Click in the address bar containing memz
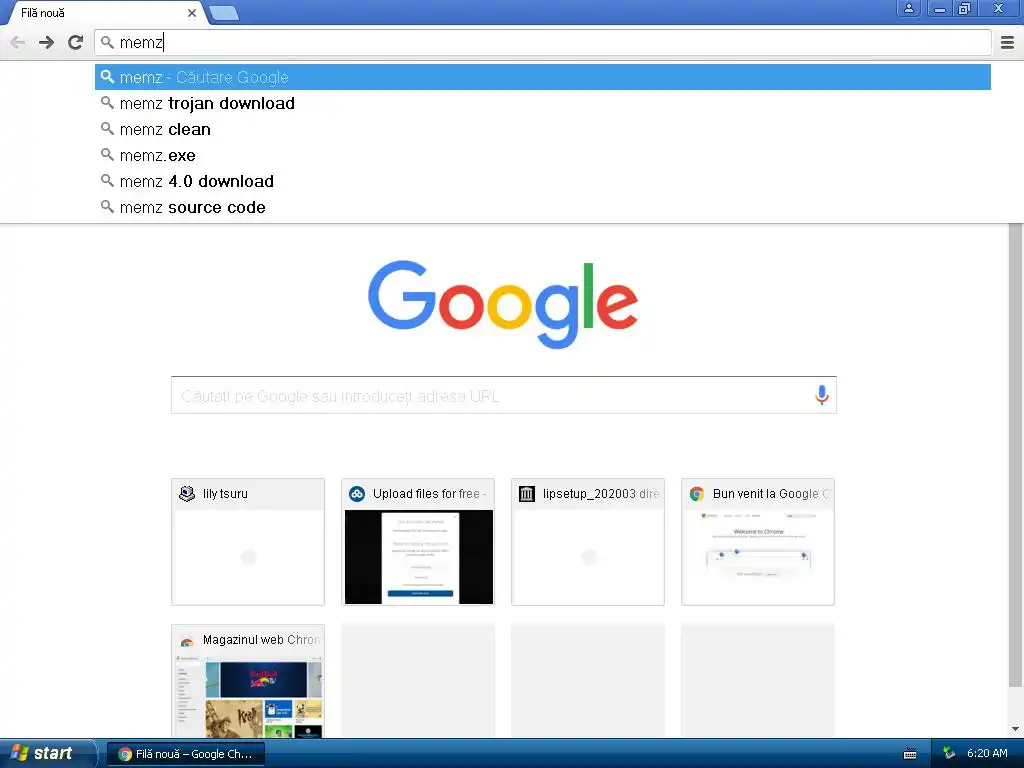The height and width of the screenshot is (768, 1024). 543,42
